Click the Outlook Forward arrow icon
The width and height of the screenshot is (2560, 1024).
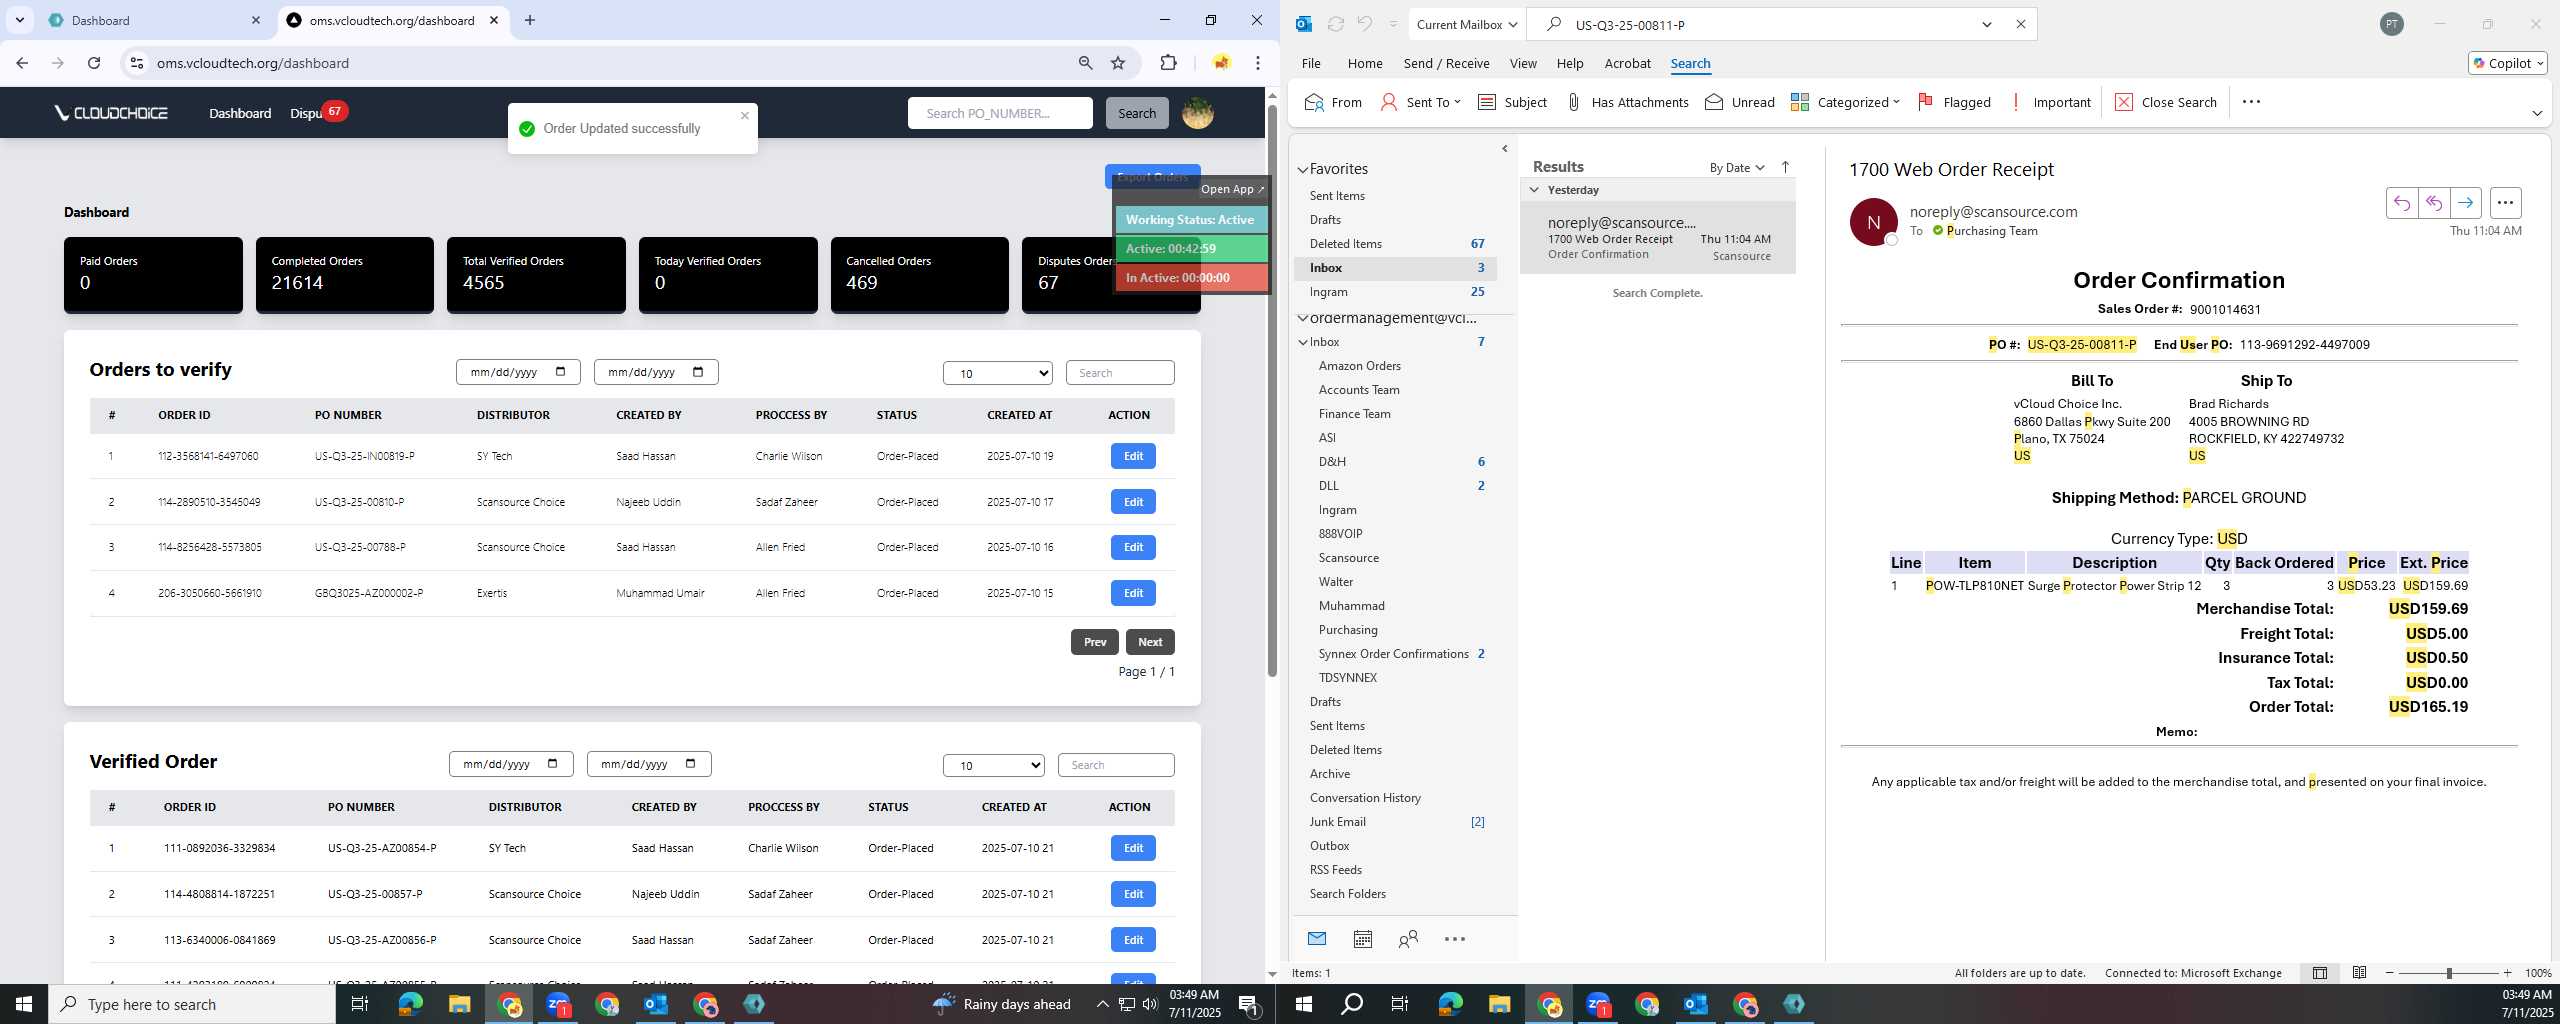pos(2465,203)
